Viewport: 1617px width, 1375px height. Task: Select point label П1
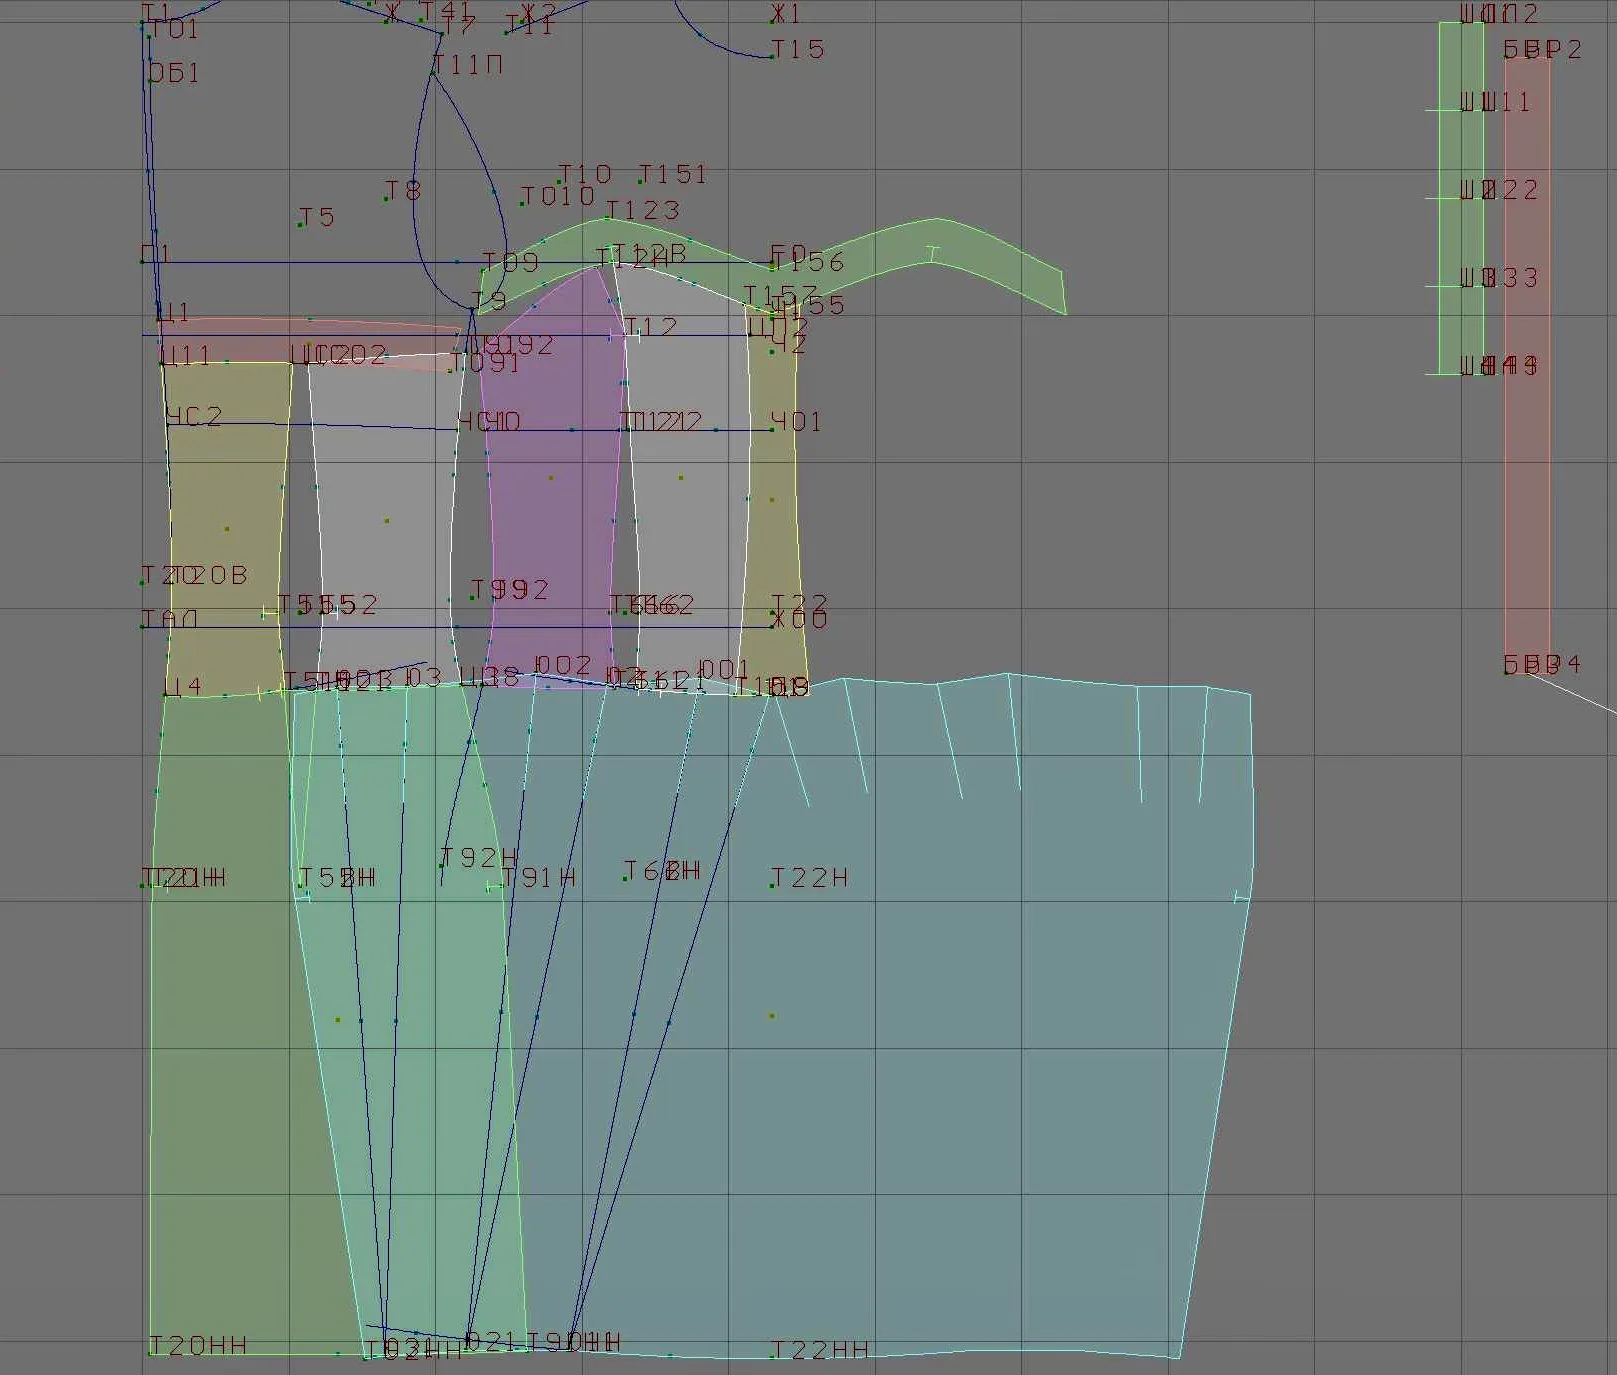(x=157, y=254)
